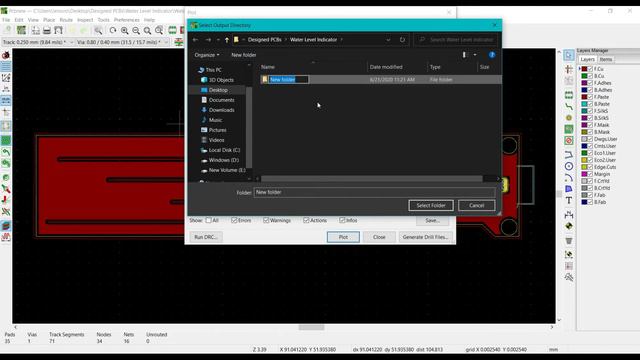Open the Organize dropdown in file dialog
640x360 pixels.
tap(207, 55)
